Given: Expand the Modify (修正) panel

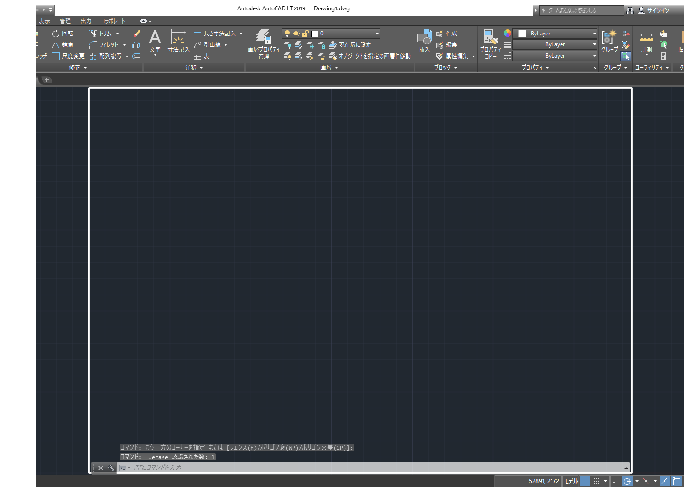Looking at the screenshot, I should (x=78, y=68).
